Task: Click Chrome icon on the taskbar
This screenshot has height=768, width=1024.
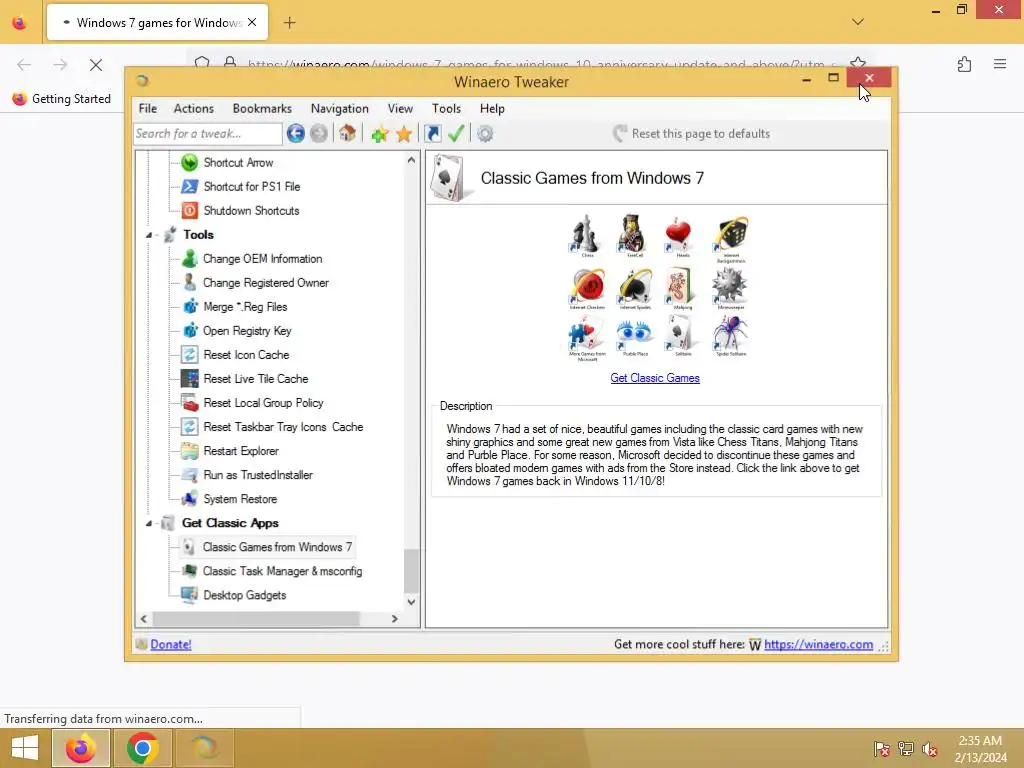Action: tap(143, 748)
